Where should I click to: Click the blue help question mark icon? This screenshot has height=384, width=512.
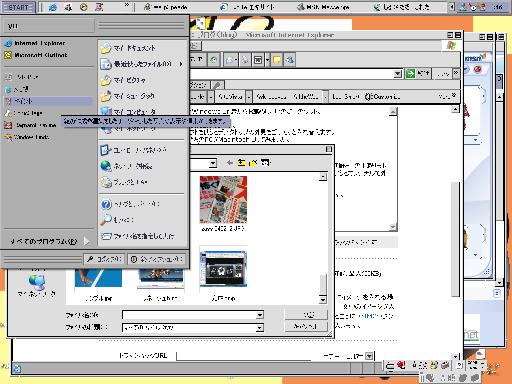(106, 204)
